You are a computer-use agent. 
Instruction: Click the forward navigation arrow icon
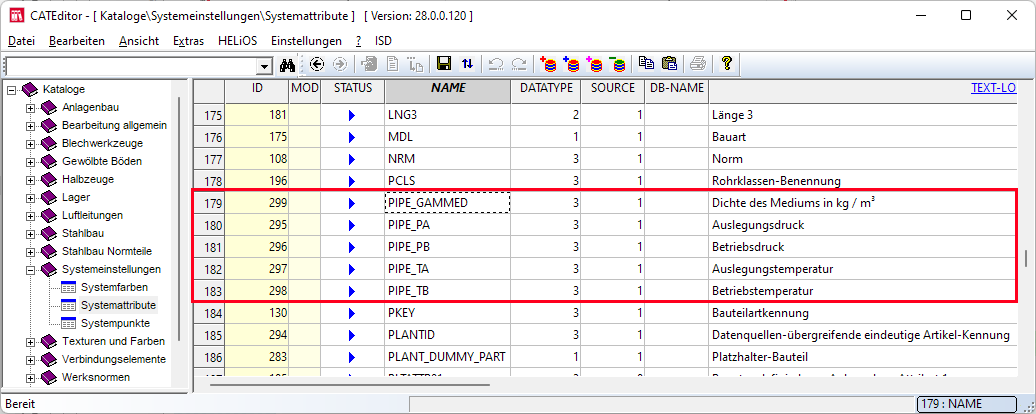tap(340, 64)
